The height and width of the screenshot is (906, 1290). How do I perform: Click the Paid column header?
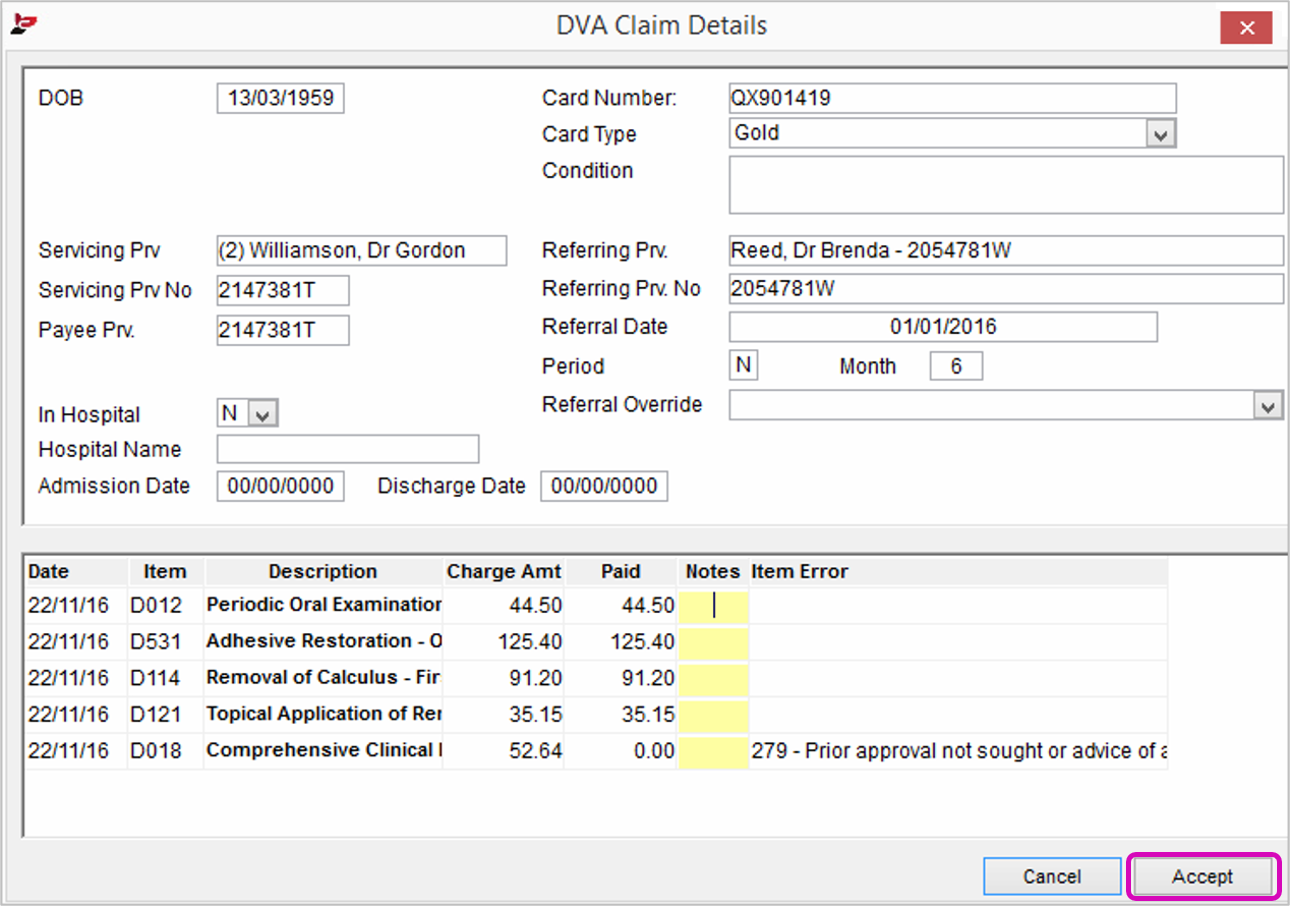[x=621, y=572]
